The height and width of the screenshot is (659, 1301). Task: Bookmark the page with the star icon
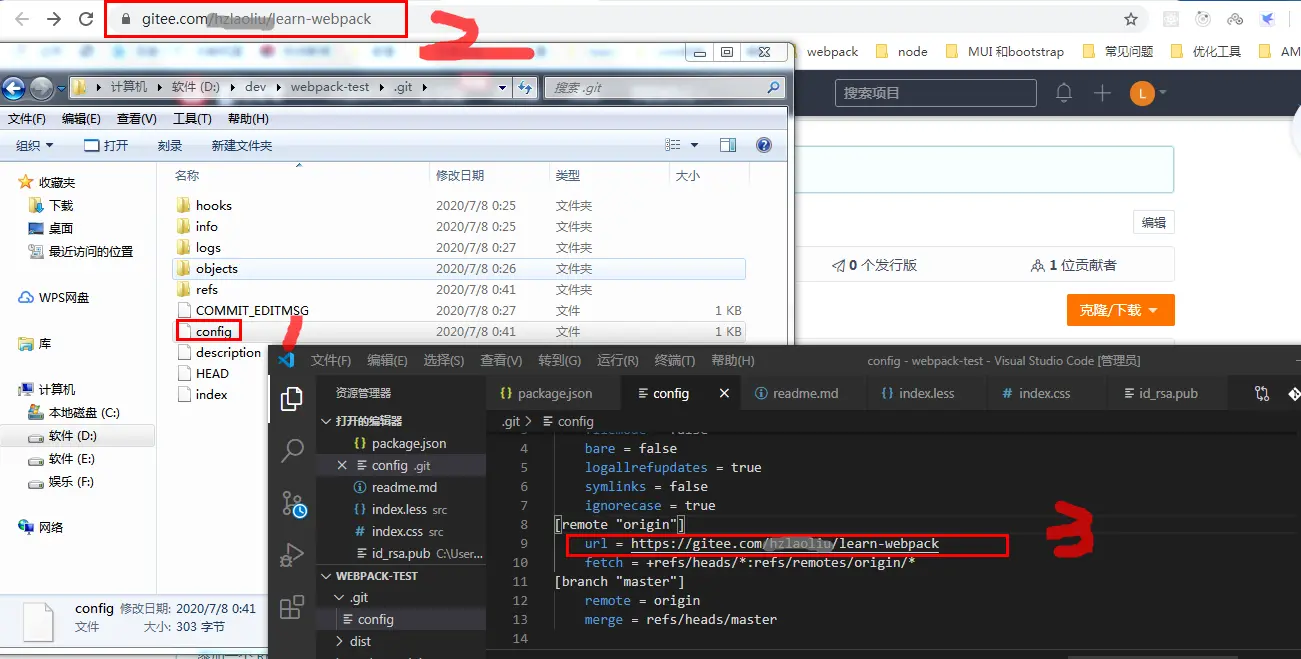(1131, 19)
